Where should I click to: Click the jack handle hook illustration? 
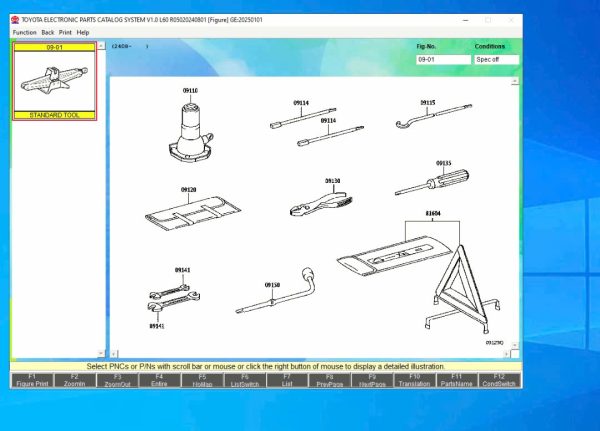[x=434, y=116]
